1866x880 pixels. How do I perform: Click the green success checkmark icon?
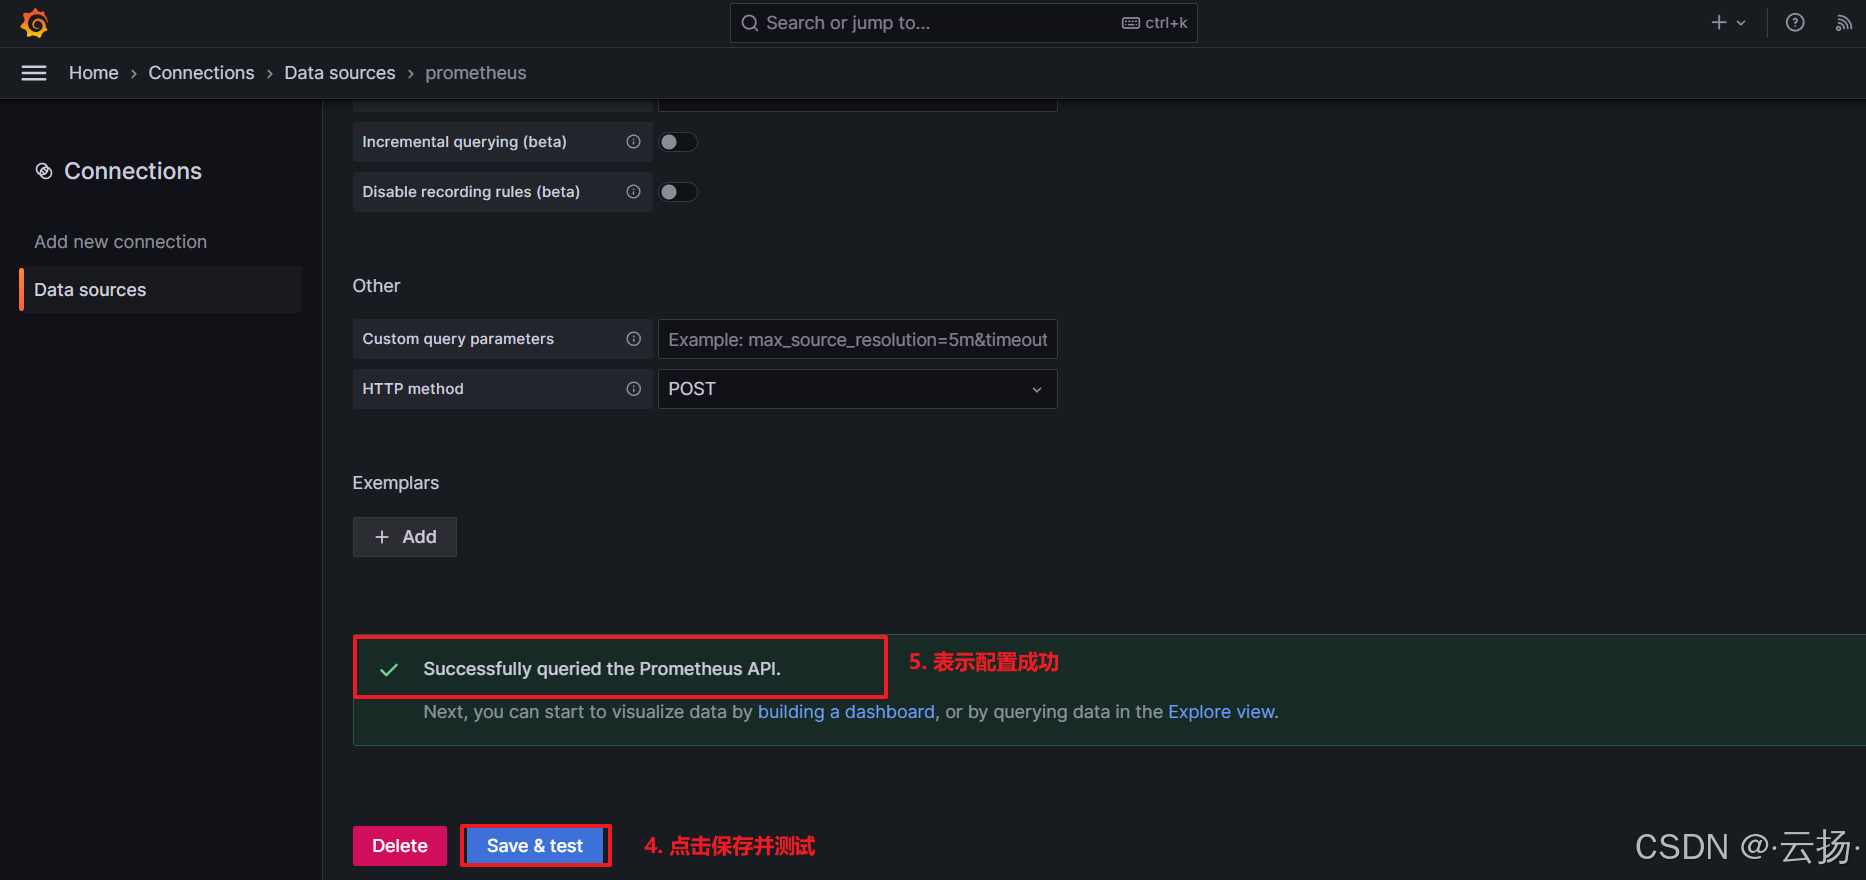[389, 669]
